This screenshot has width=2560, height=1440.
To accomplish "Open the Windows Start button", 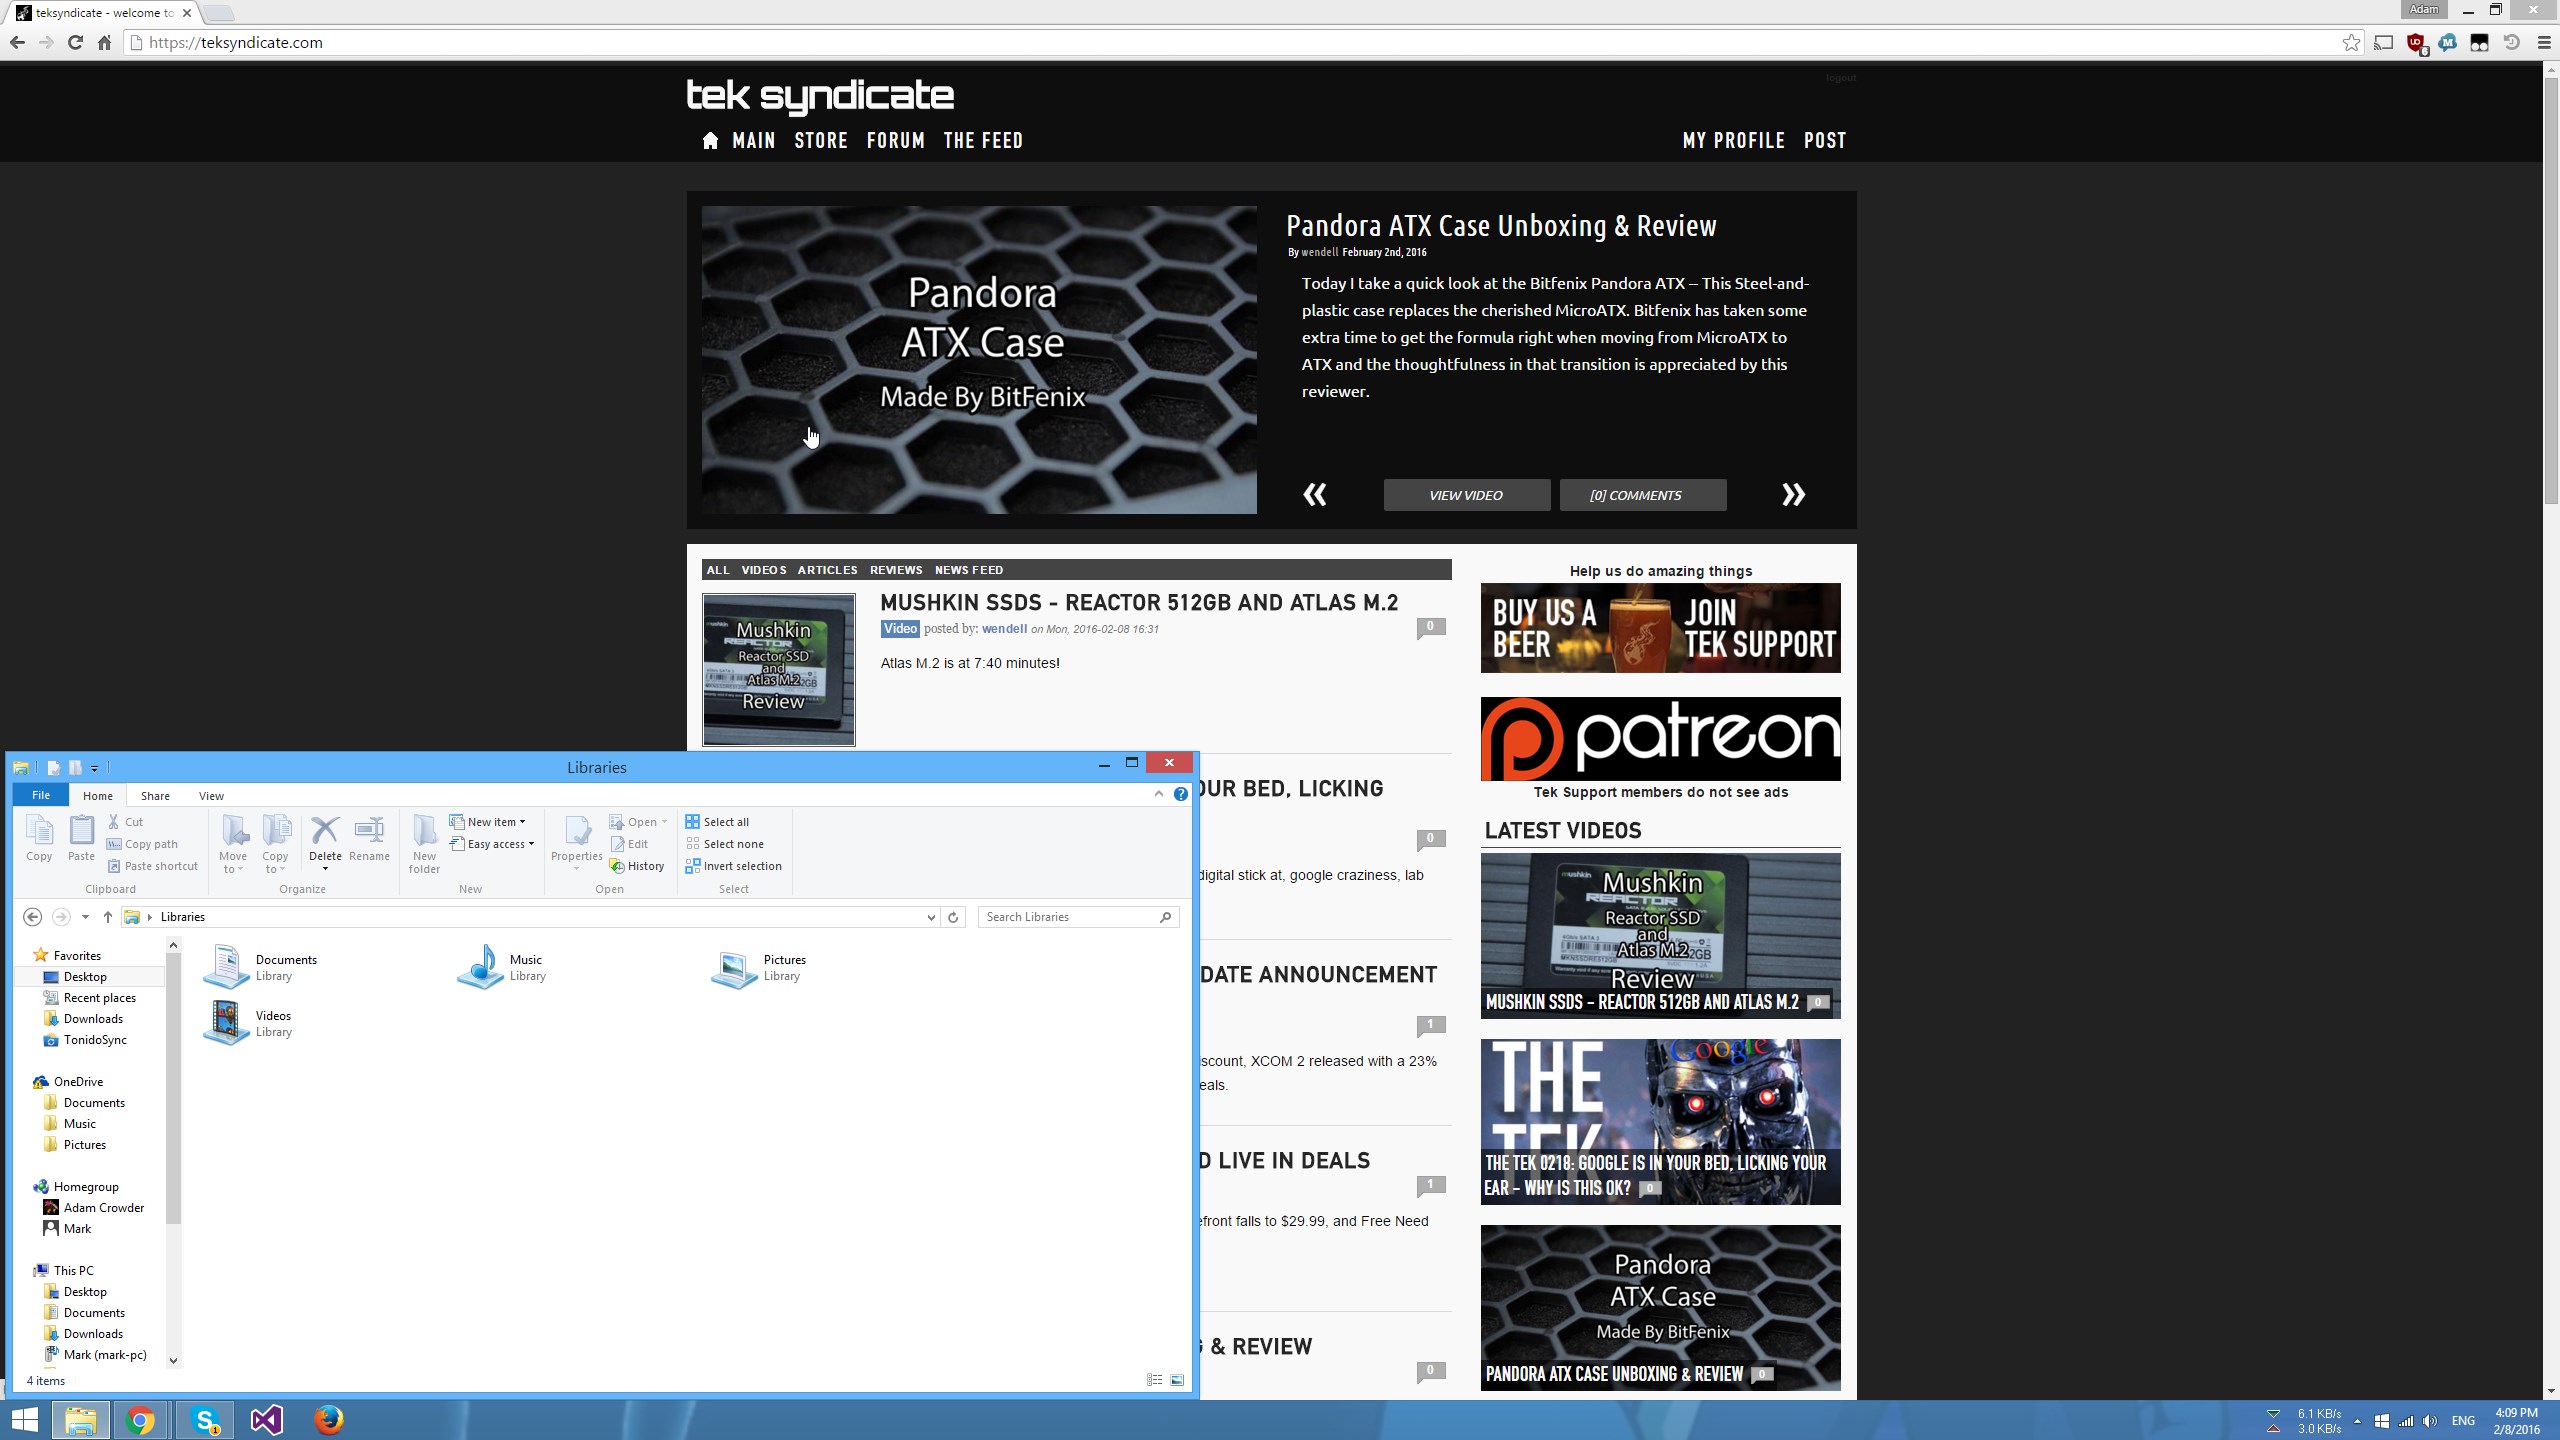I will tap(25, 1420).
